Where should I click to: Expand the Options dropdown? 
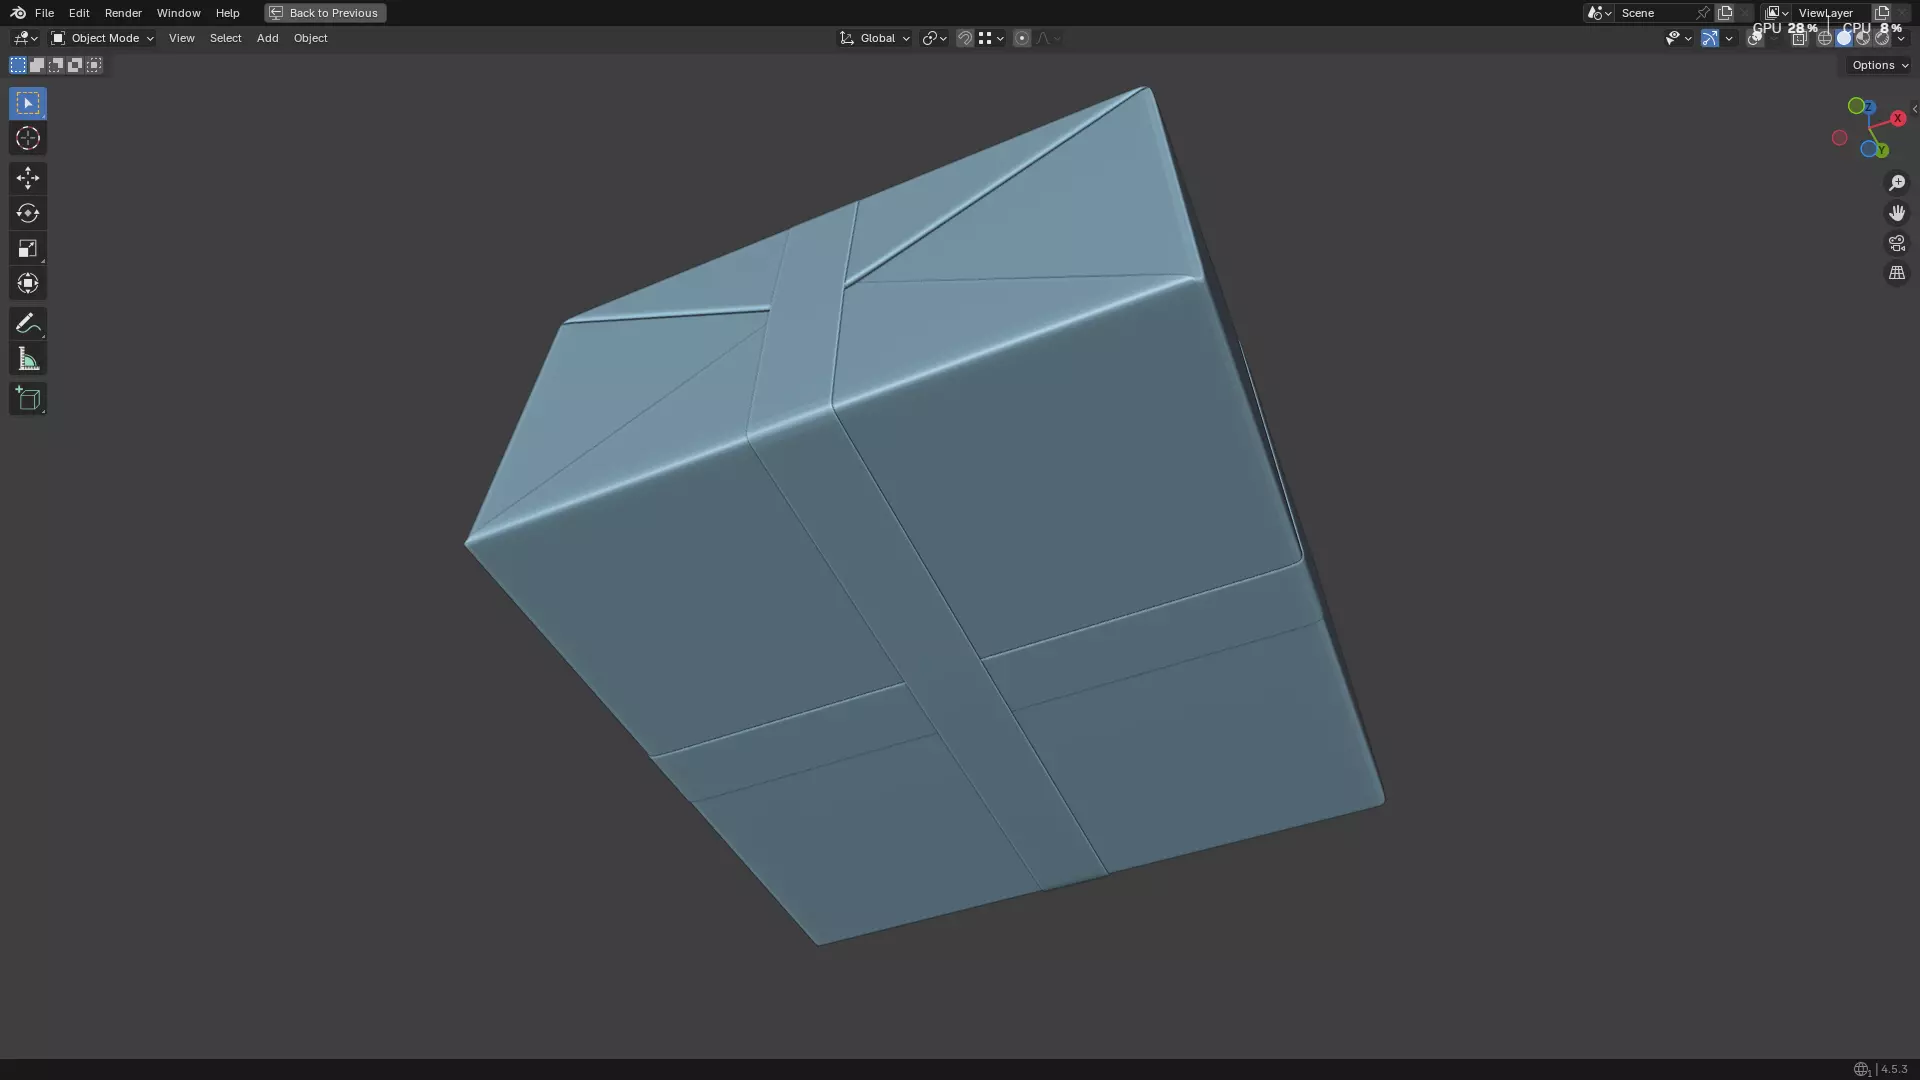coord(1879,65)
